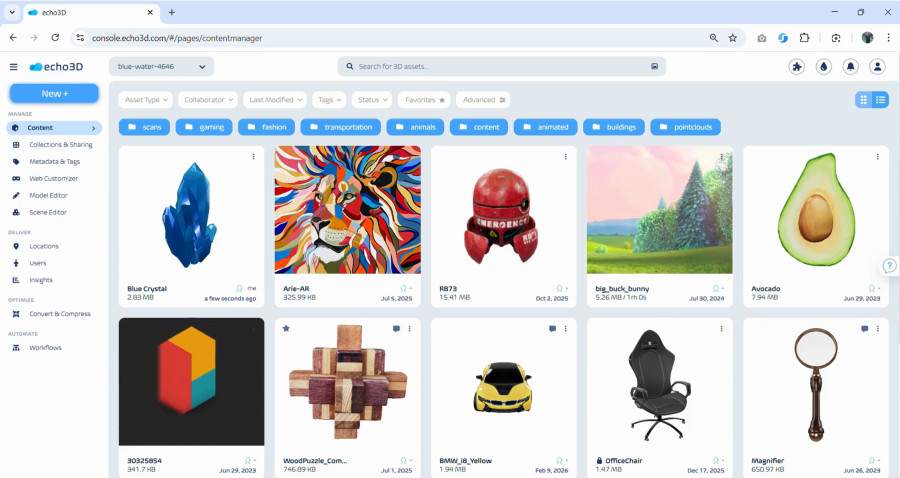The image size is (900, 478).
Task: Open the OfficeChair thumbnail
Action: [660, 383]
